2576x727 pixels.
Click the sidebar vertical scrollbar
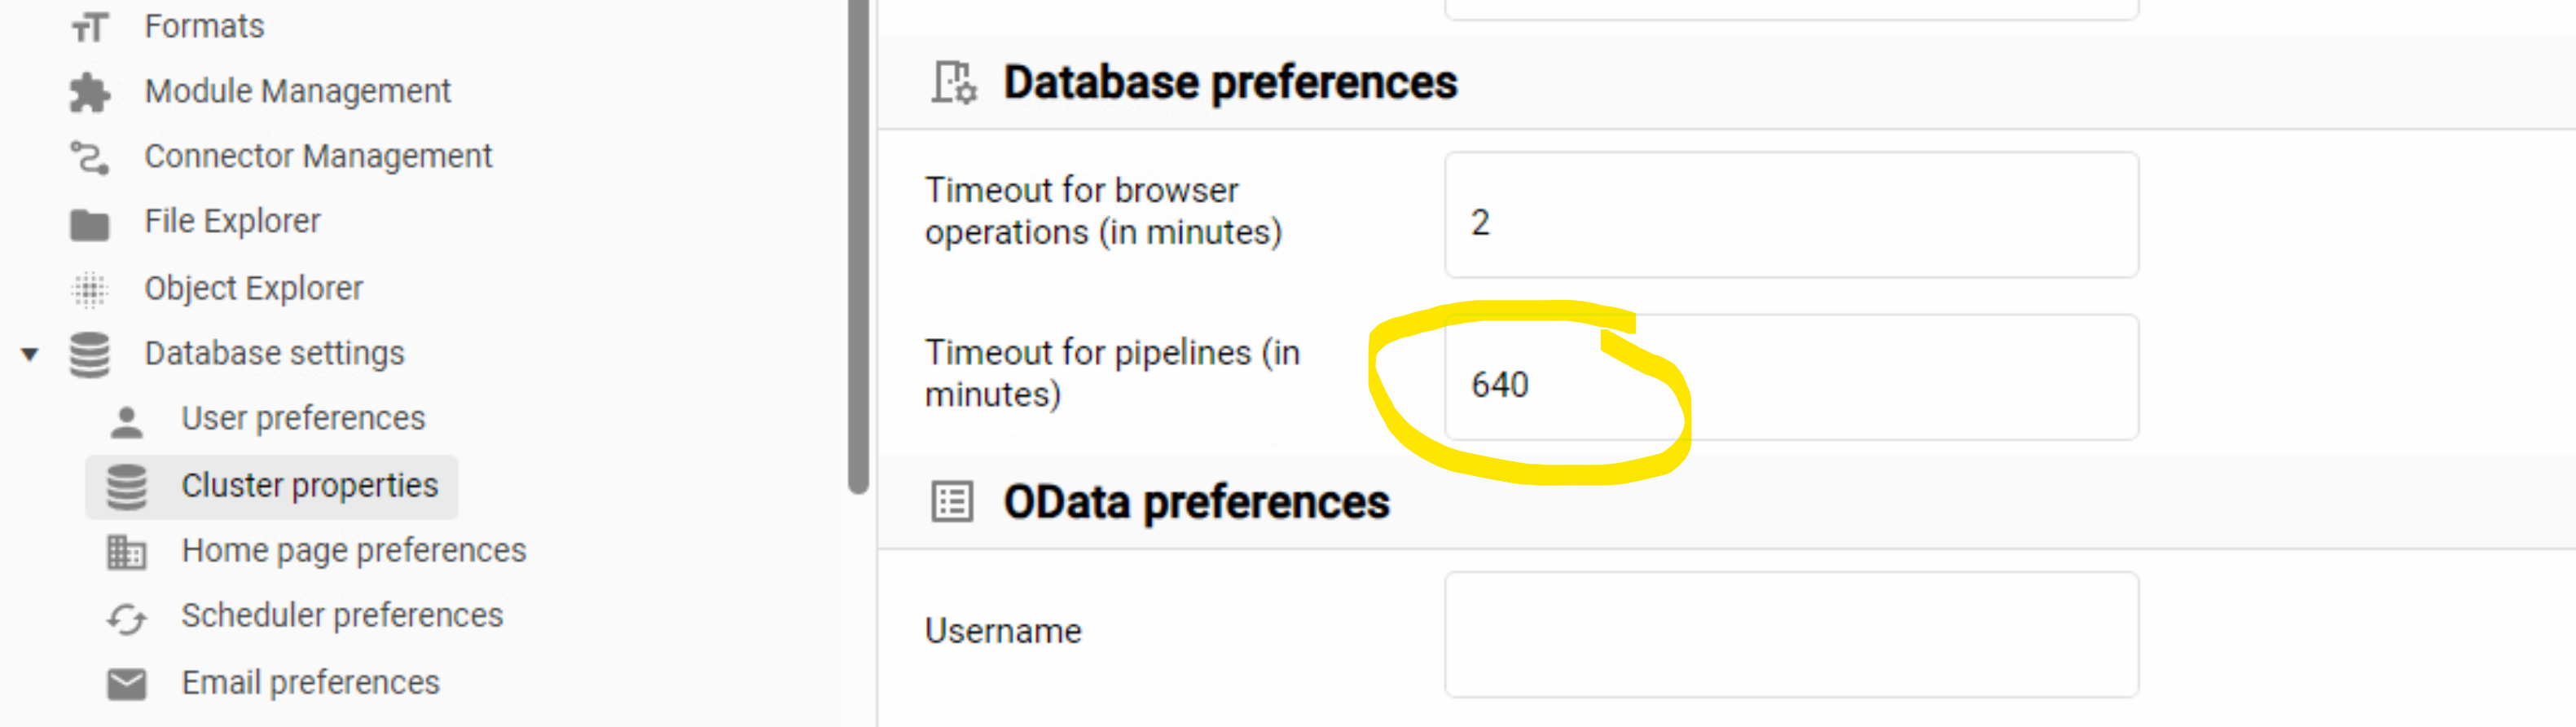point(857,250)
